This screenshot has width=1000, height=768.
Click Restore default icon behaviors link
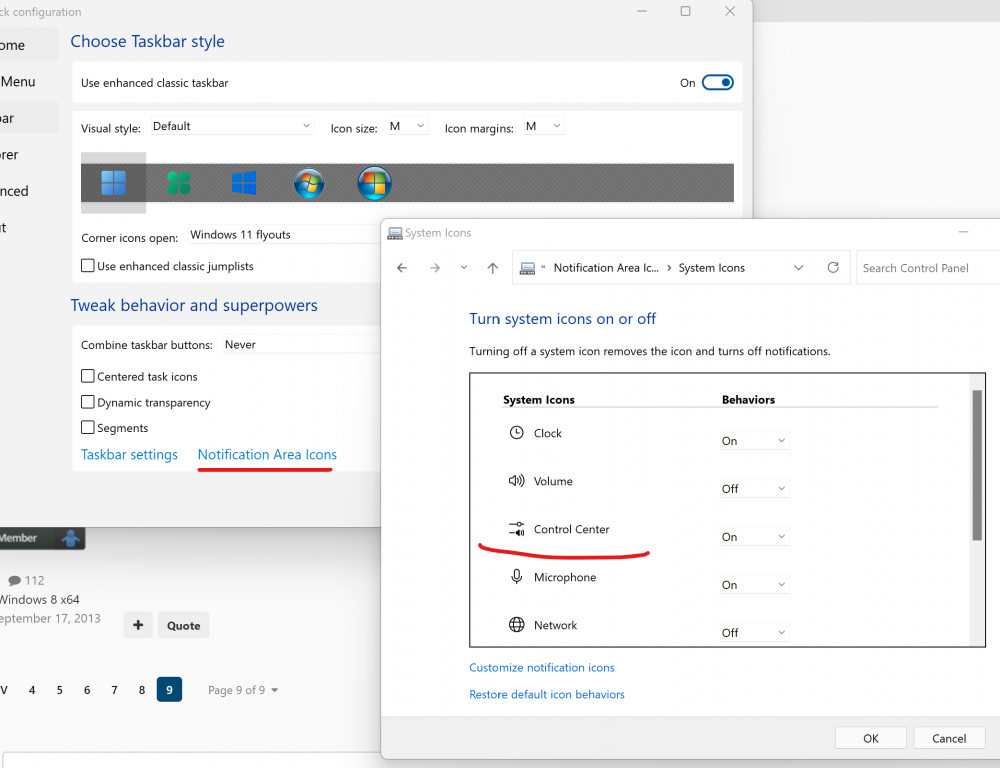[x=547, y=695]
